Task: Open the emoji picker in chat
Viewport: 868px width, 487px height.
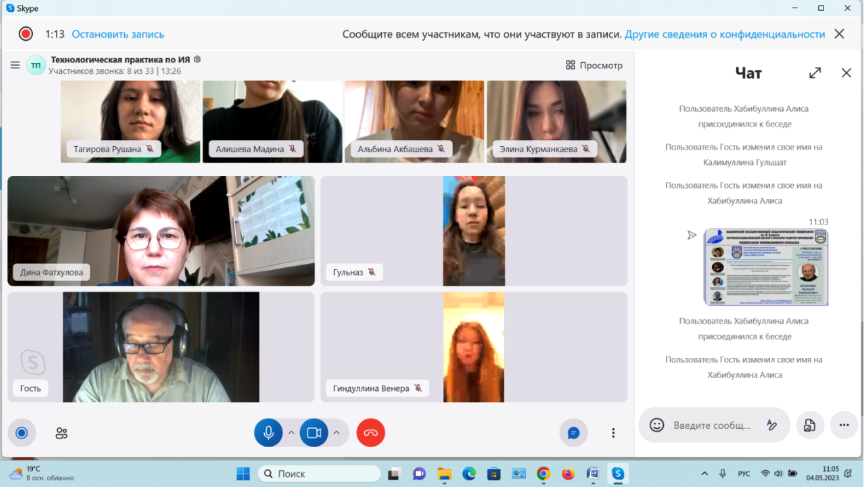Action: (657, 425)
